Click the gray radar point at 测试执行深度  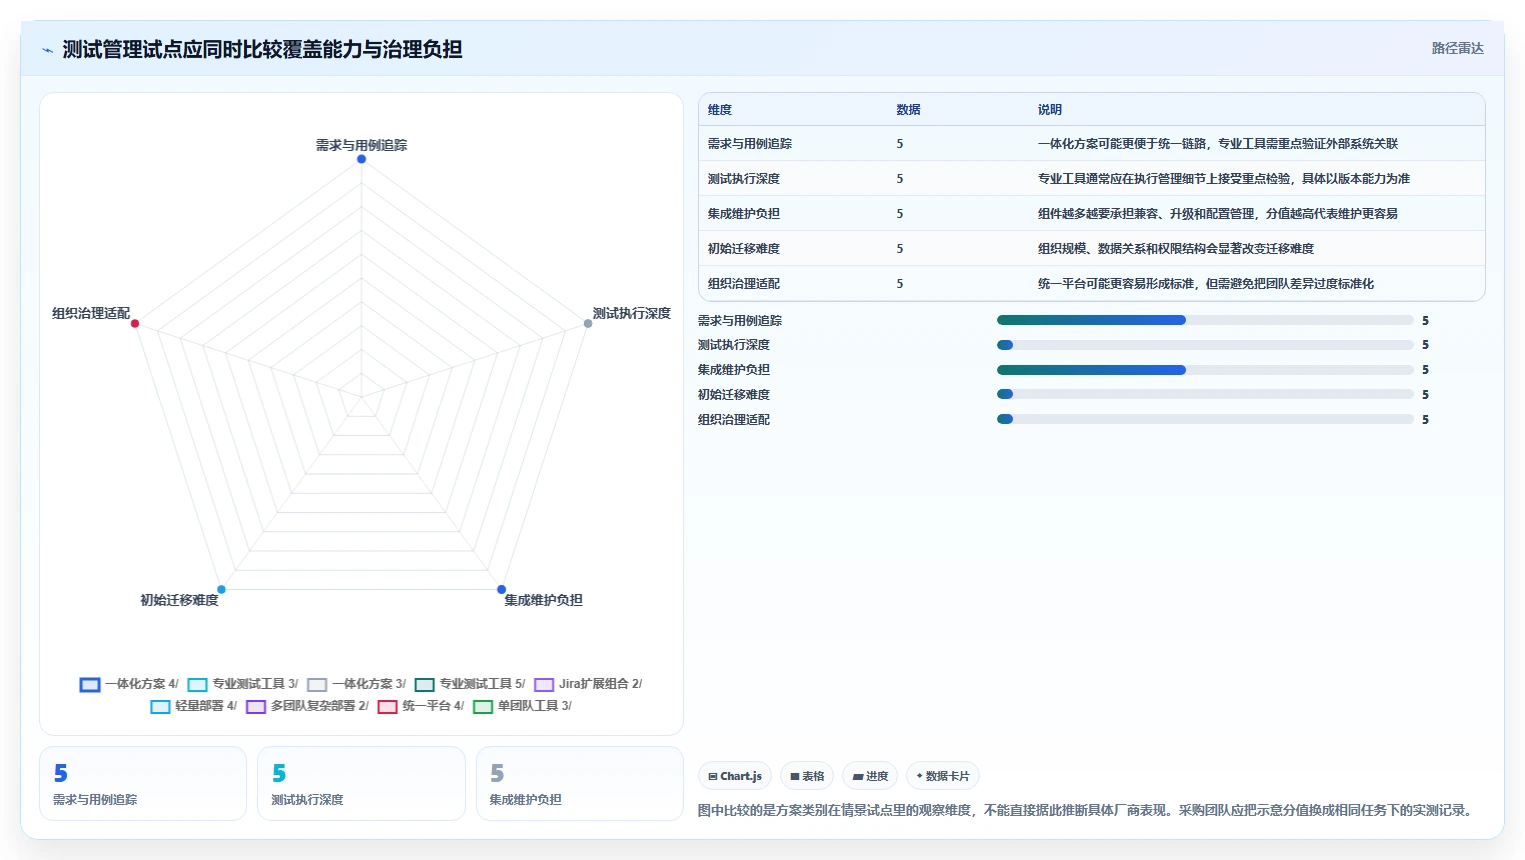[588, 323]
